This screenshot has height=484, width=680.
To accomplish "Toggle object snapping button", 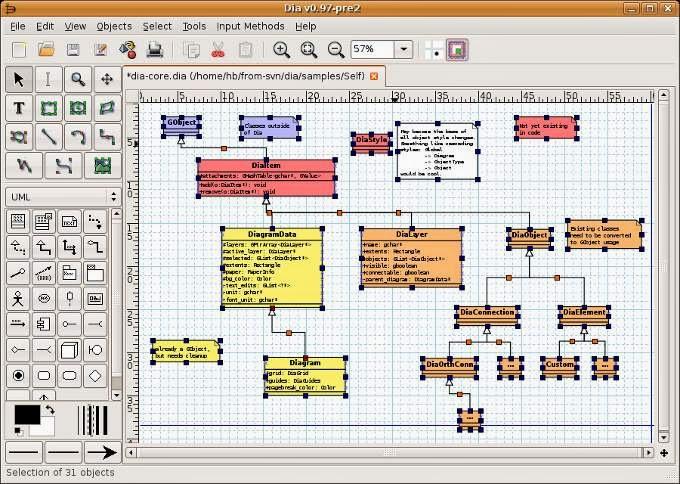I will click(457, 49).
